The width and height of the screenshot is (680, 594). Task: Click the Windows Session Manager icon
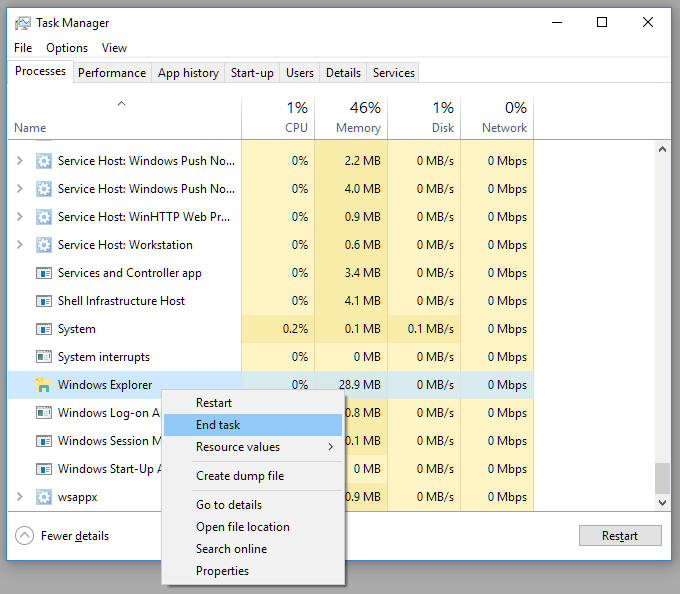(x=43, y=441)
